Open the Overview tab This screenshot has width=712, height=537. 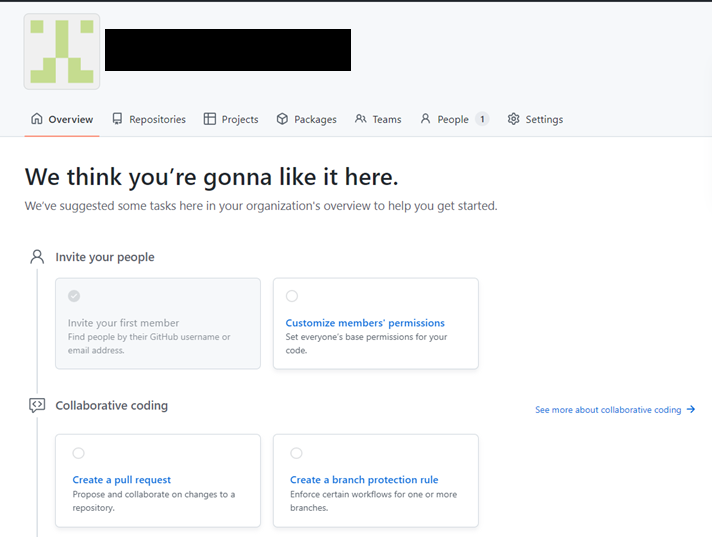(x=62, y=119)
